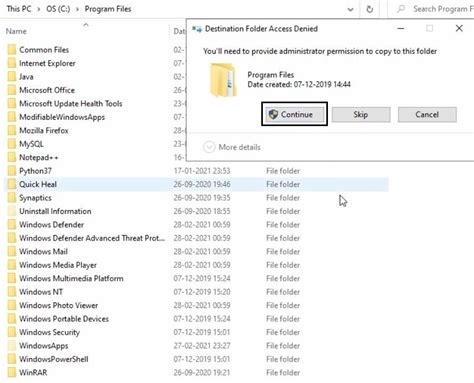
Task: Click Skip in access denied dialog
Action: pos(361,114)
